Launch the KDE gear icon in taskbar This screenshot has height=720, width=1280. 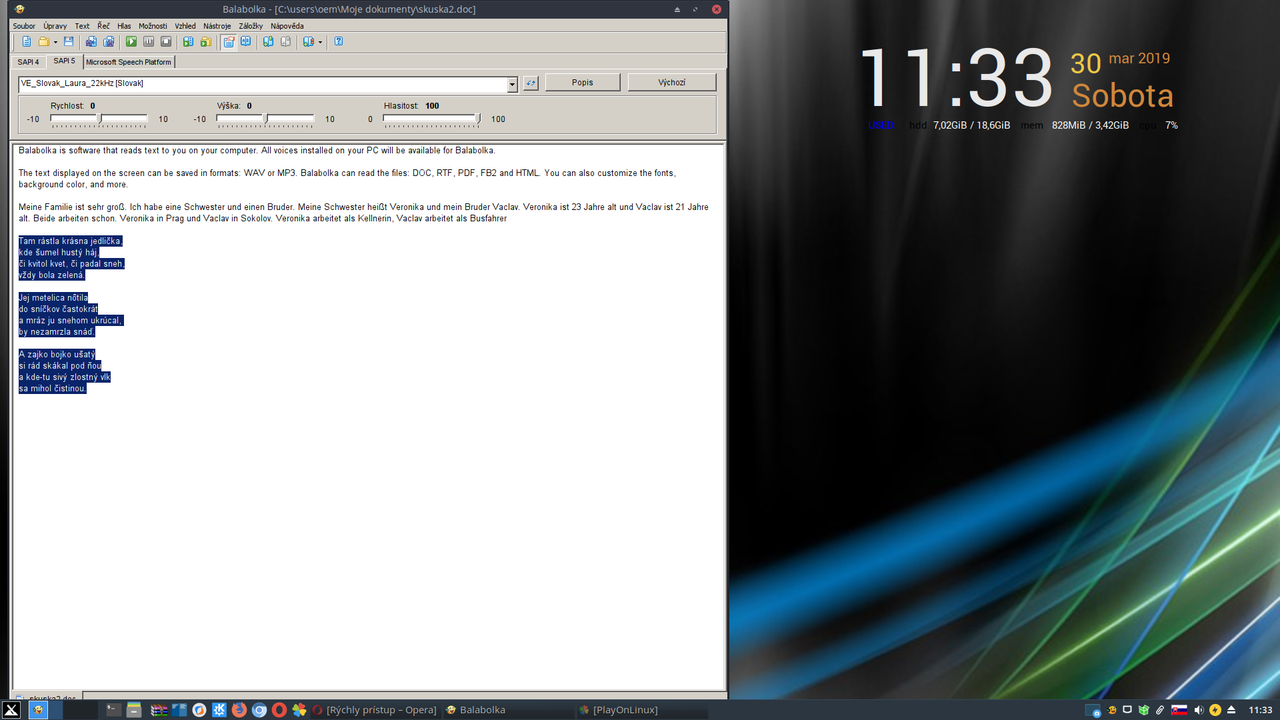(x=219, y=710)
